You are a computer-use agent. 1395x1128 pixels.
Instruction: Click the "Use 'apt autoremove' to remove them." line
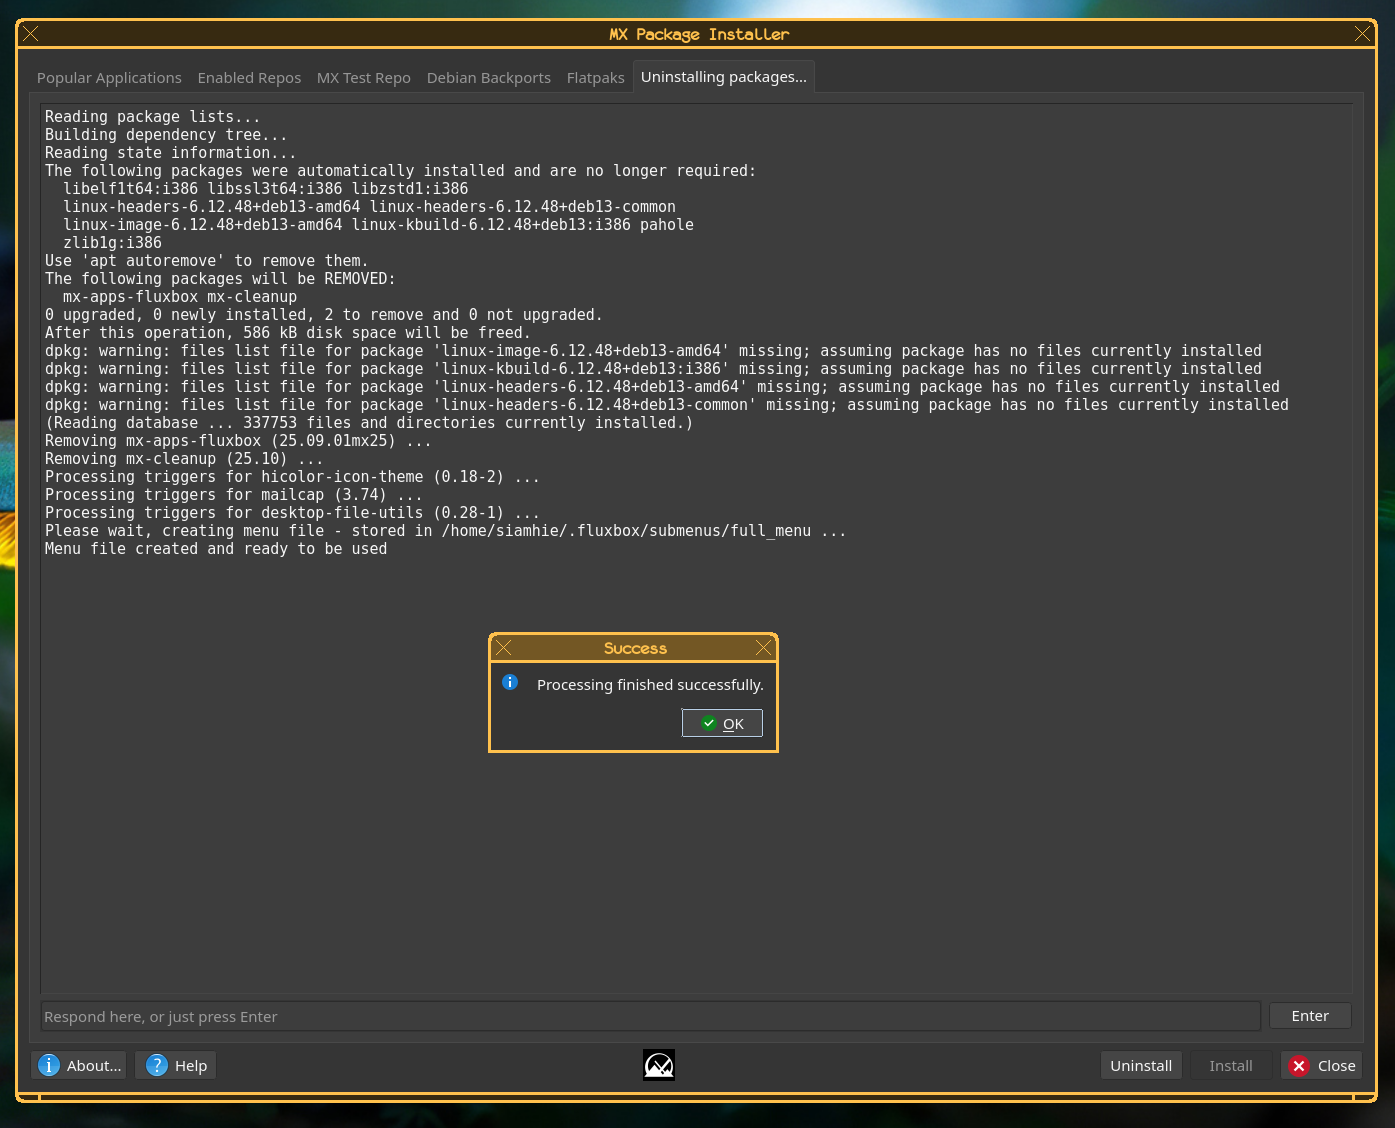(206, 261)
